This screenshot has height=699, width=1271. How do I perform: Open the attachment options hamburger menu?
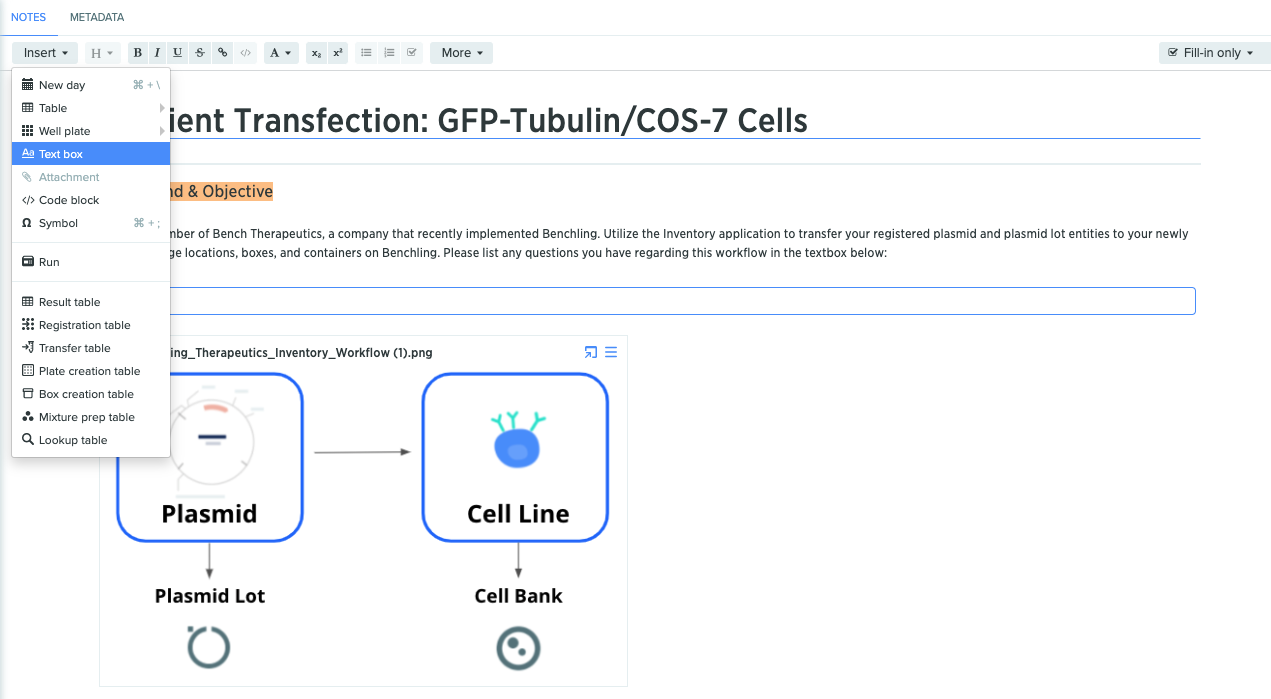[x=611, y=352]
